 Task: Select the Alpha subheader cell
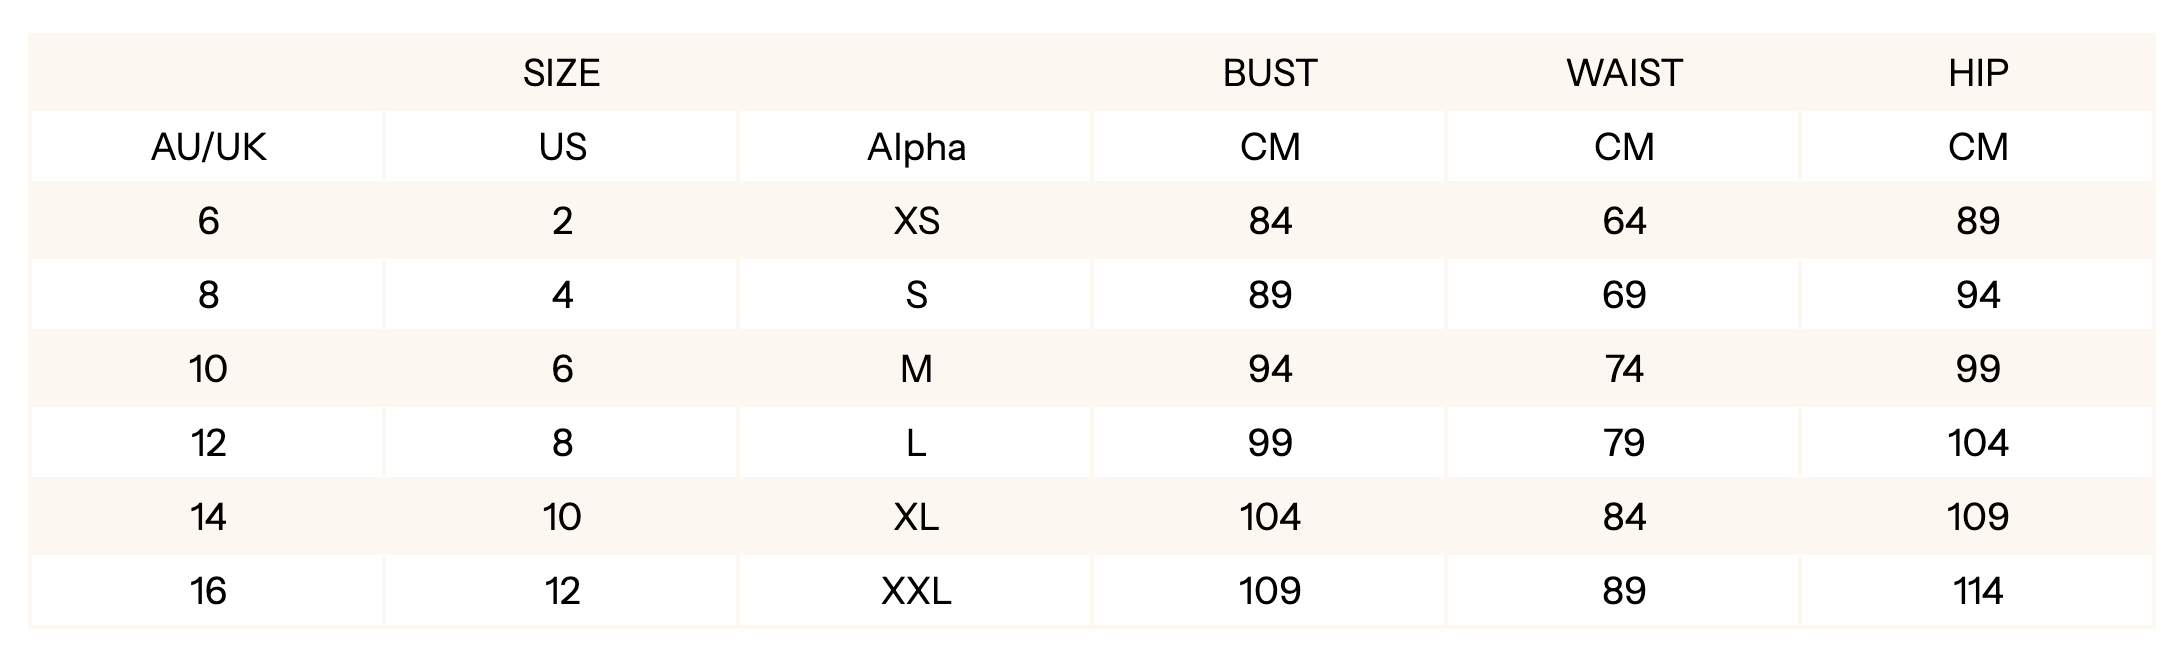tap(916, 147)
